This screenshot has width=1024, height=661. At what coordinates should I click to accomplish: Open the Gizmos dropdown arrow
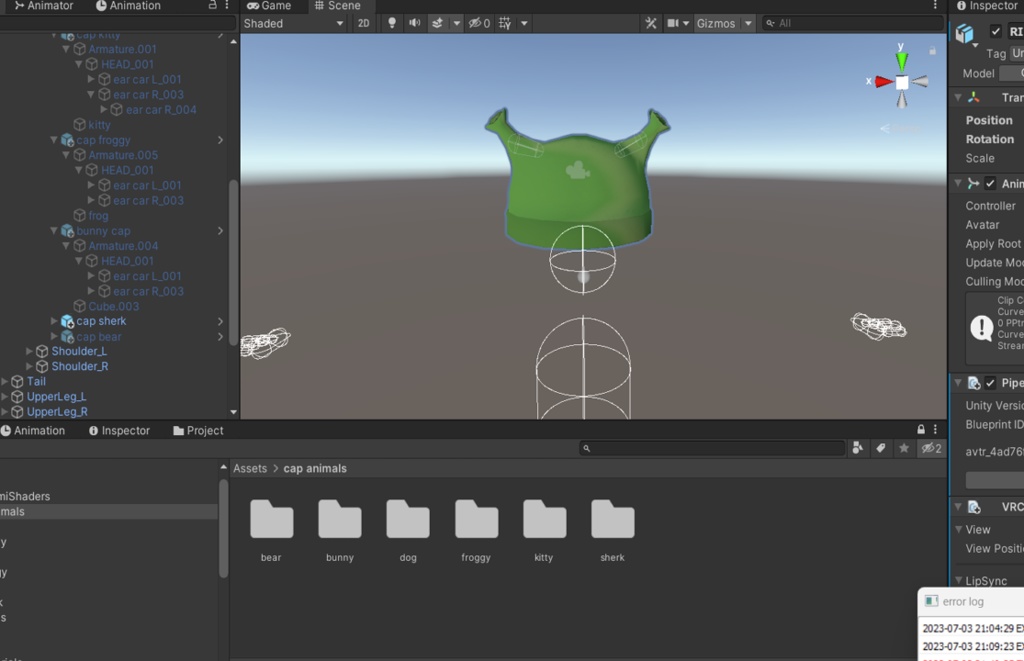click(748, 24)
